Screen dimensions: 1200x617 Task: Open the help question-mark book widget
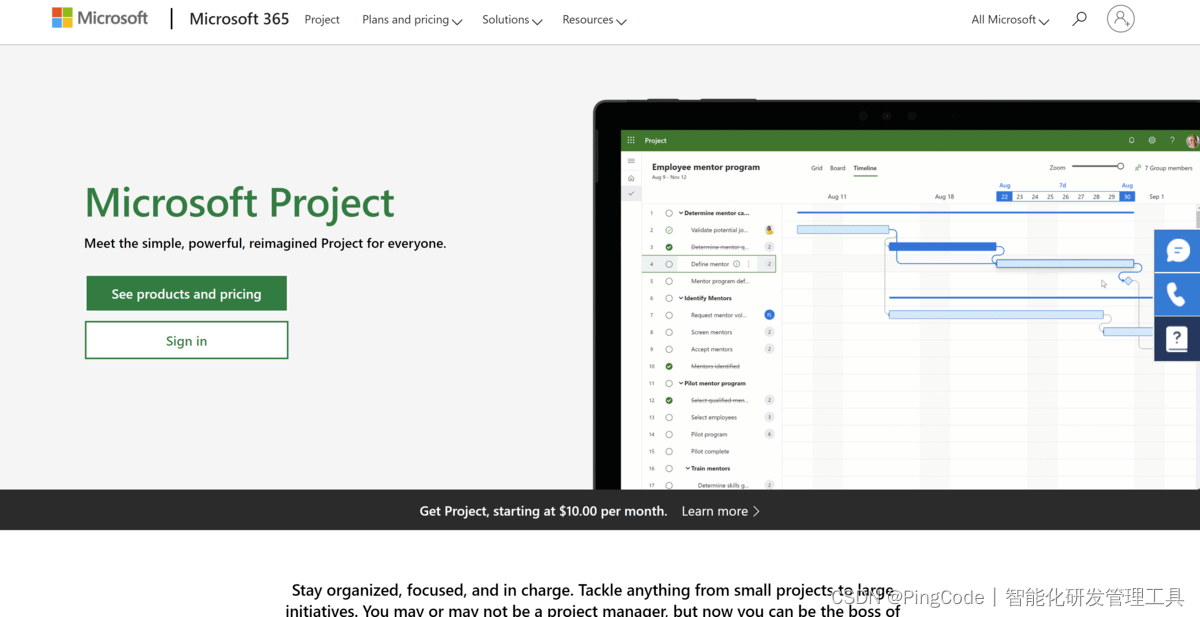(x=1178, y=338)
